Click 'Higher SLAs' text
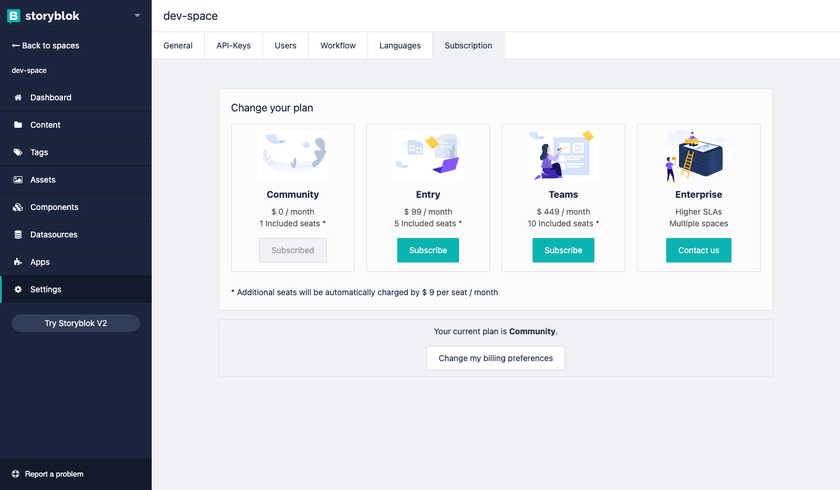 pos(699,212)
